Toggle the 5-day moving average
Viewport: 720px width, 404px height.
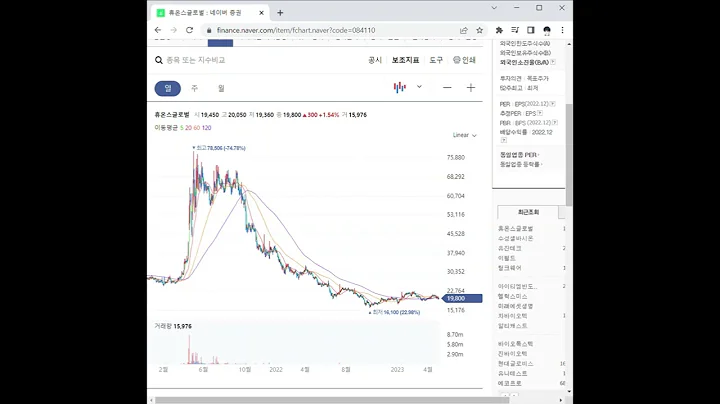181,128
